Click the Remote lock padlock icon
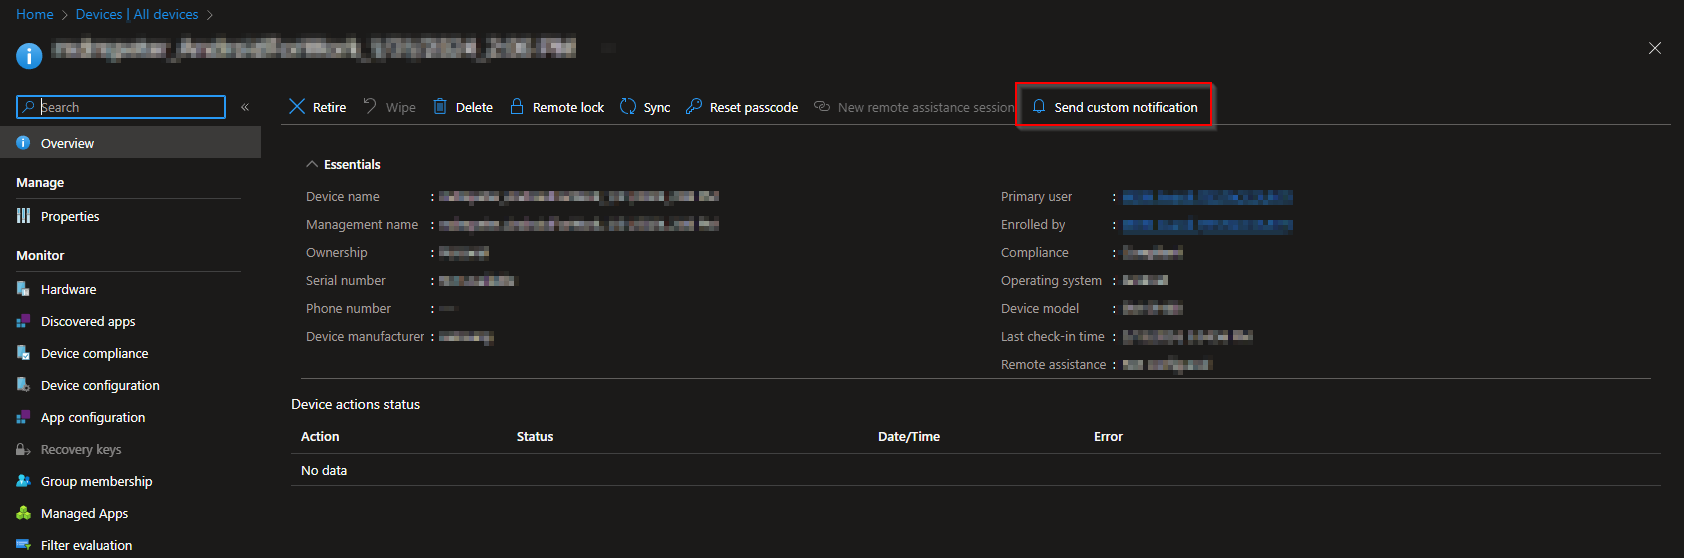The width and height of the screenshot is (1684, 558). point(517,106)
